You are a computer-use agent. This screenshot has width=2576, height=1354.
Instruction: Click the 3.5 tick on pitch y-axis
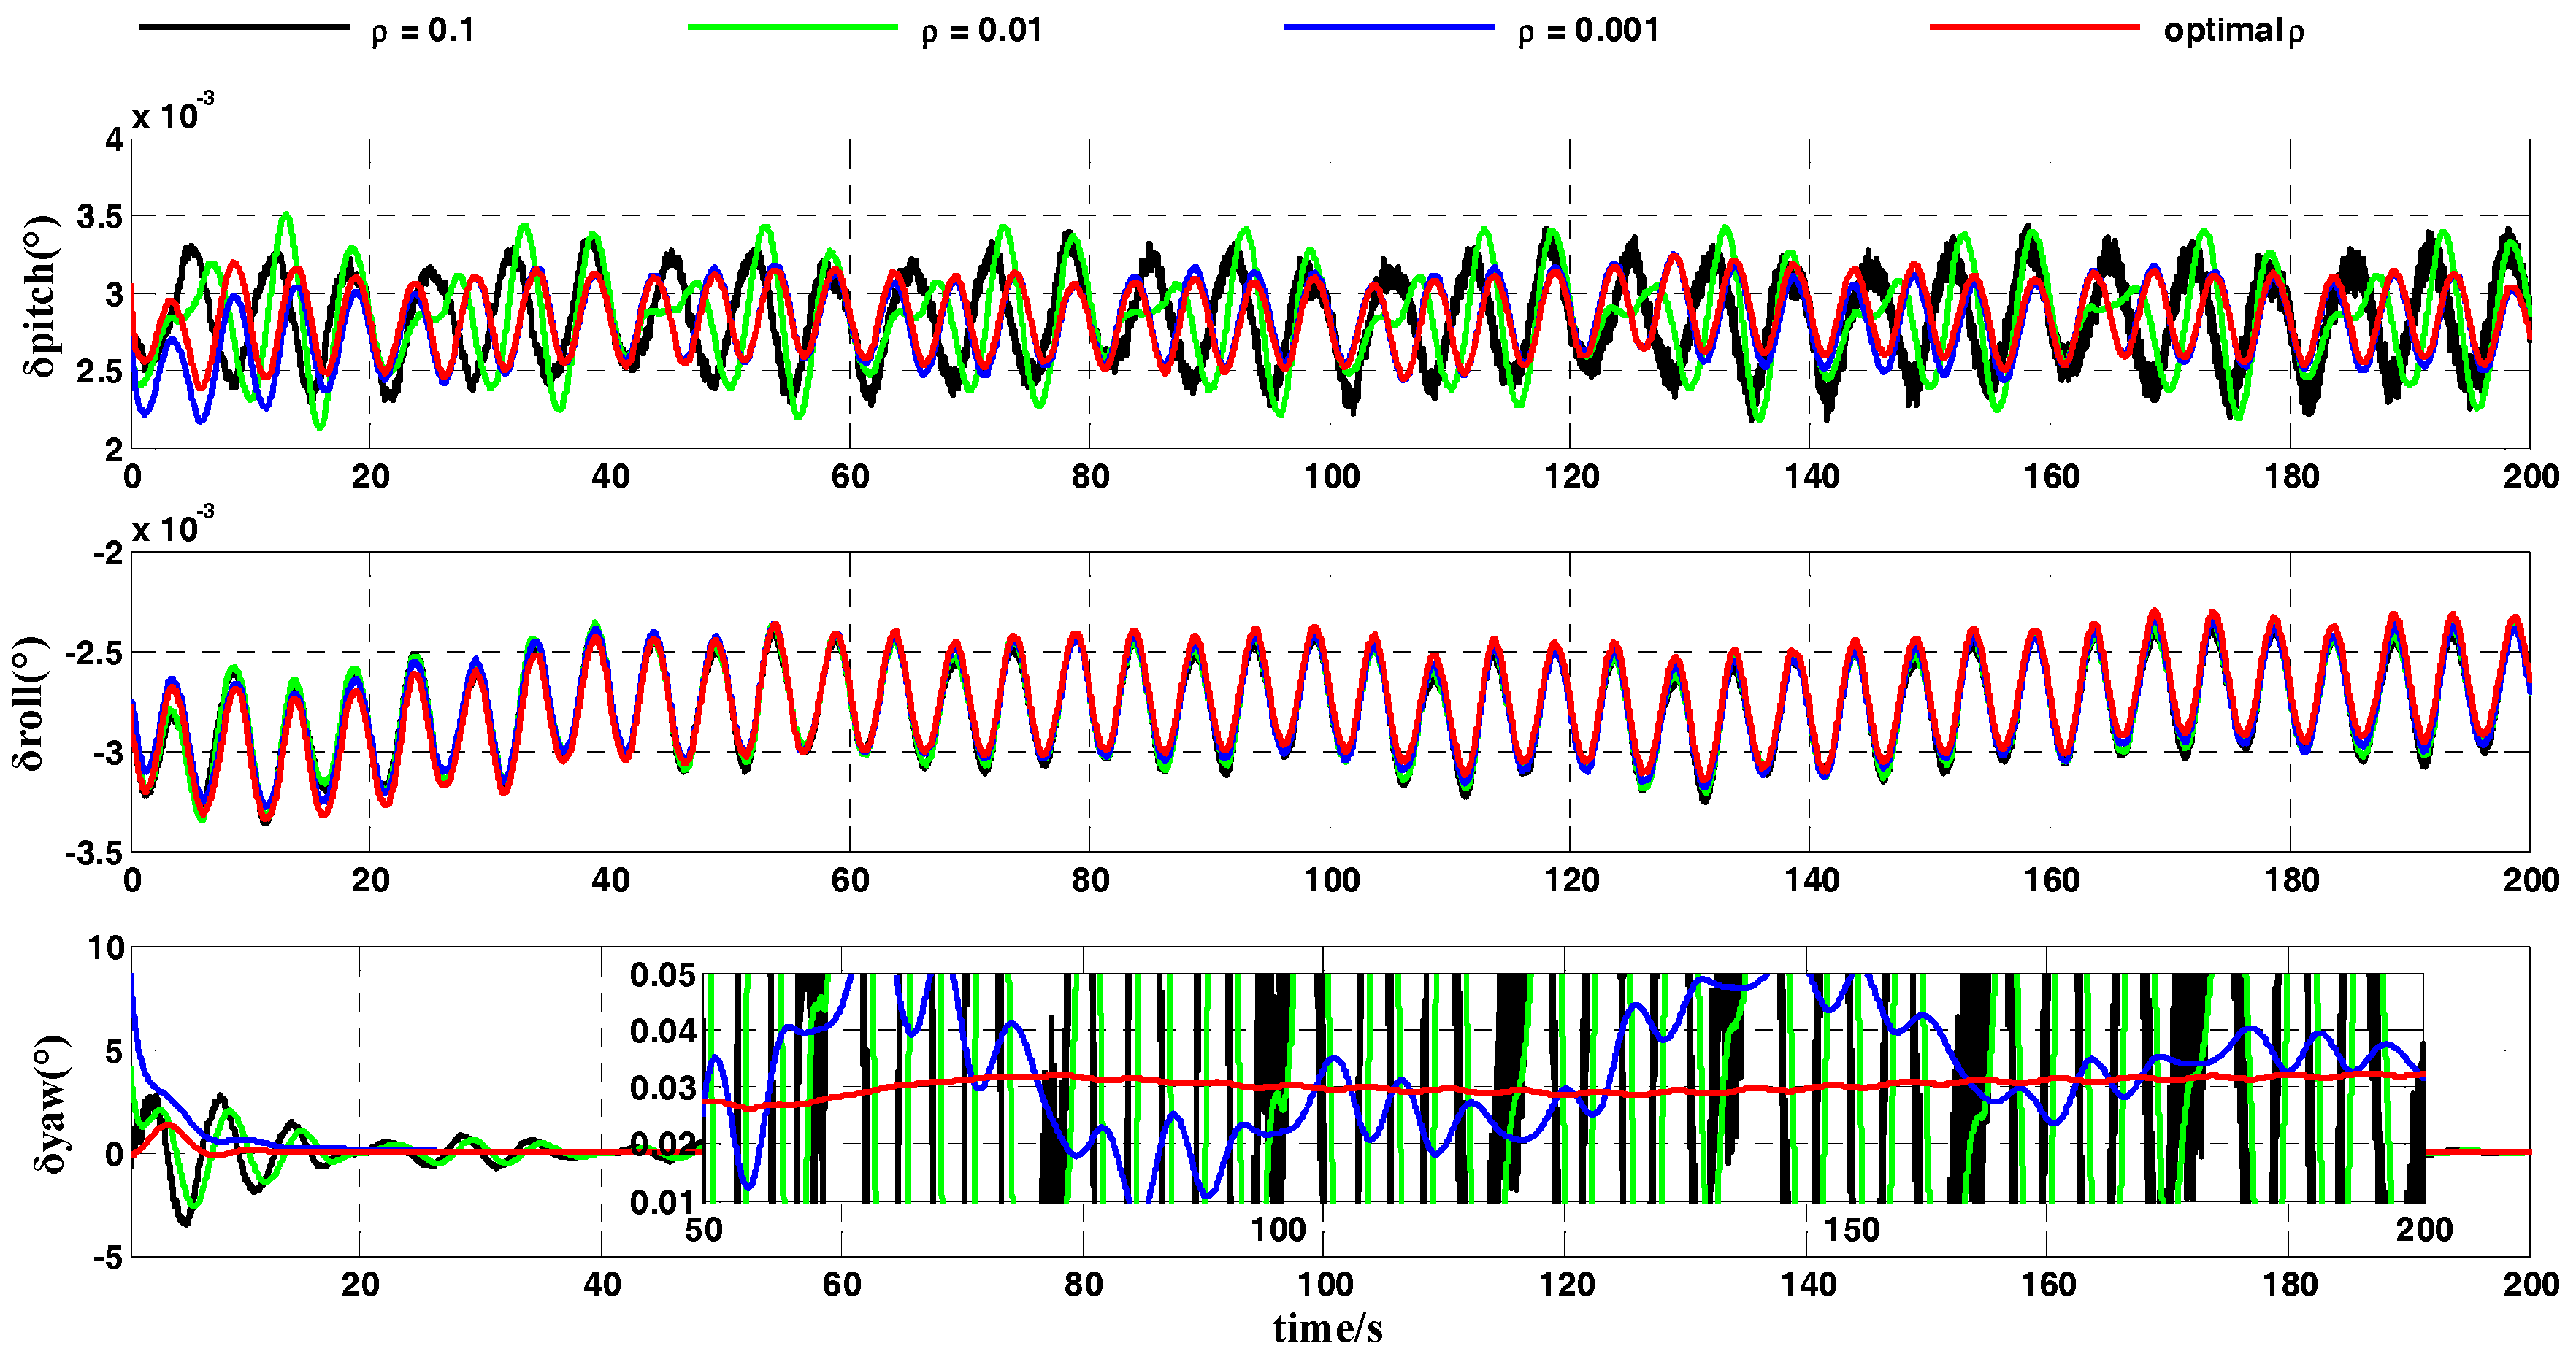(x=99, y=217)
